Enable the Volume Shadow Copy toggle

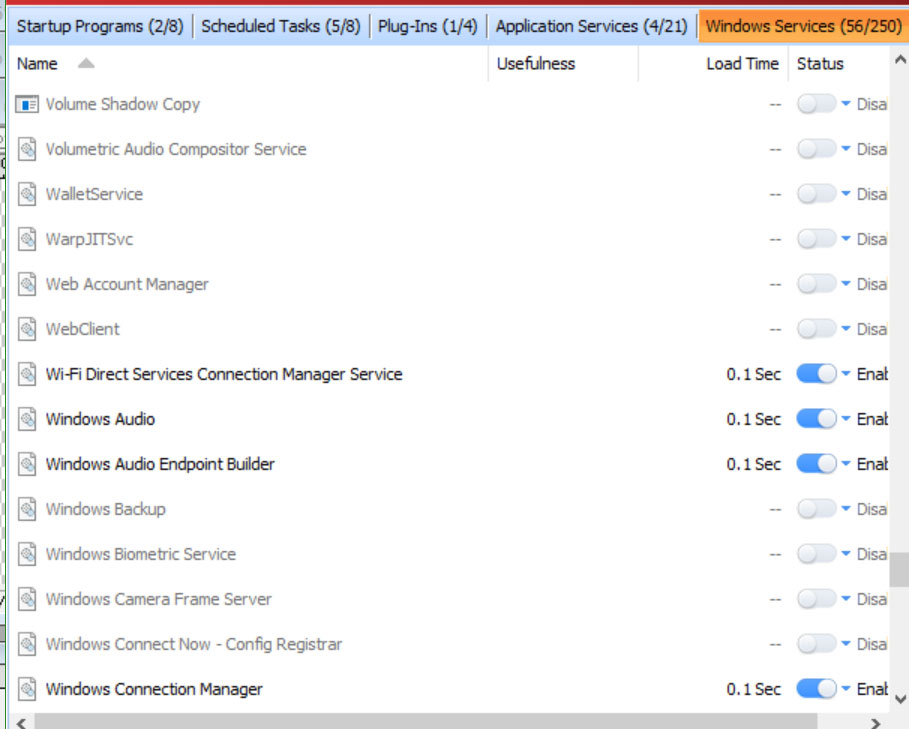point(816,104)
